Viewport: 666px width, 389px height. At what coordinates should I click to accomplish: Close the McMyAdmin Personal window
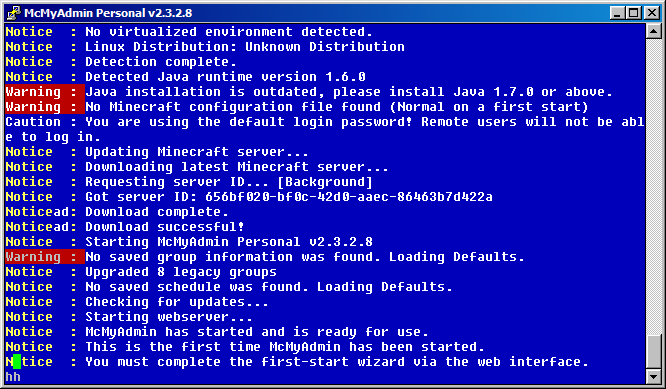pos(652,13)
